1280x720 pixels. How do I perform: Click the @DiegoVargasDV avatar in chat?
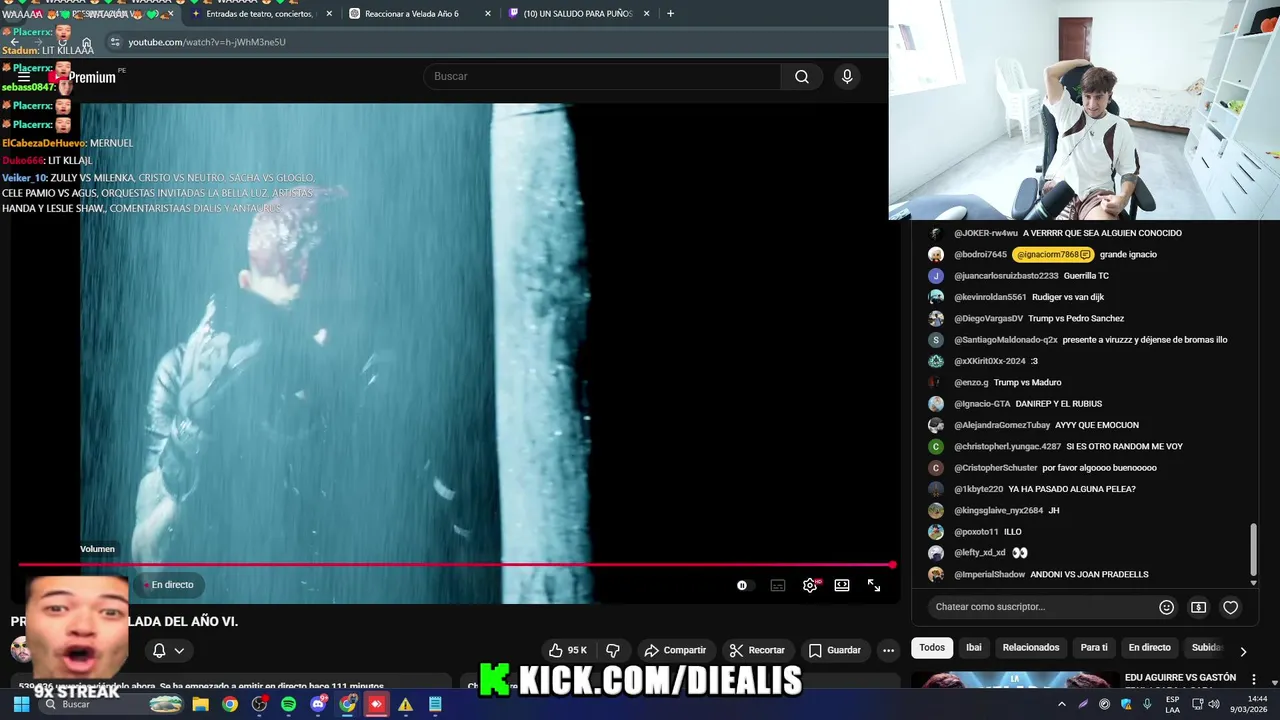pyautogui.click(x=936, y=319)
